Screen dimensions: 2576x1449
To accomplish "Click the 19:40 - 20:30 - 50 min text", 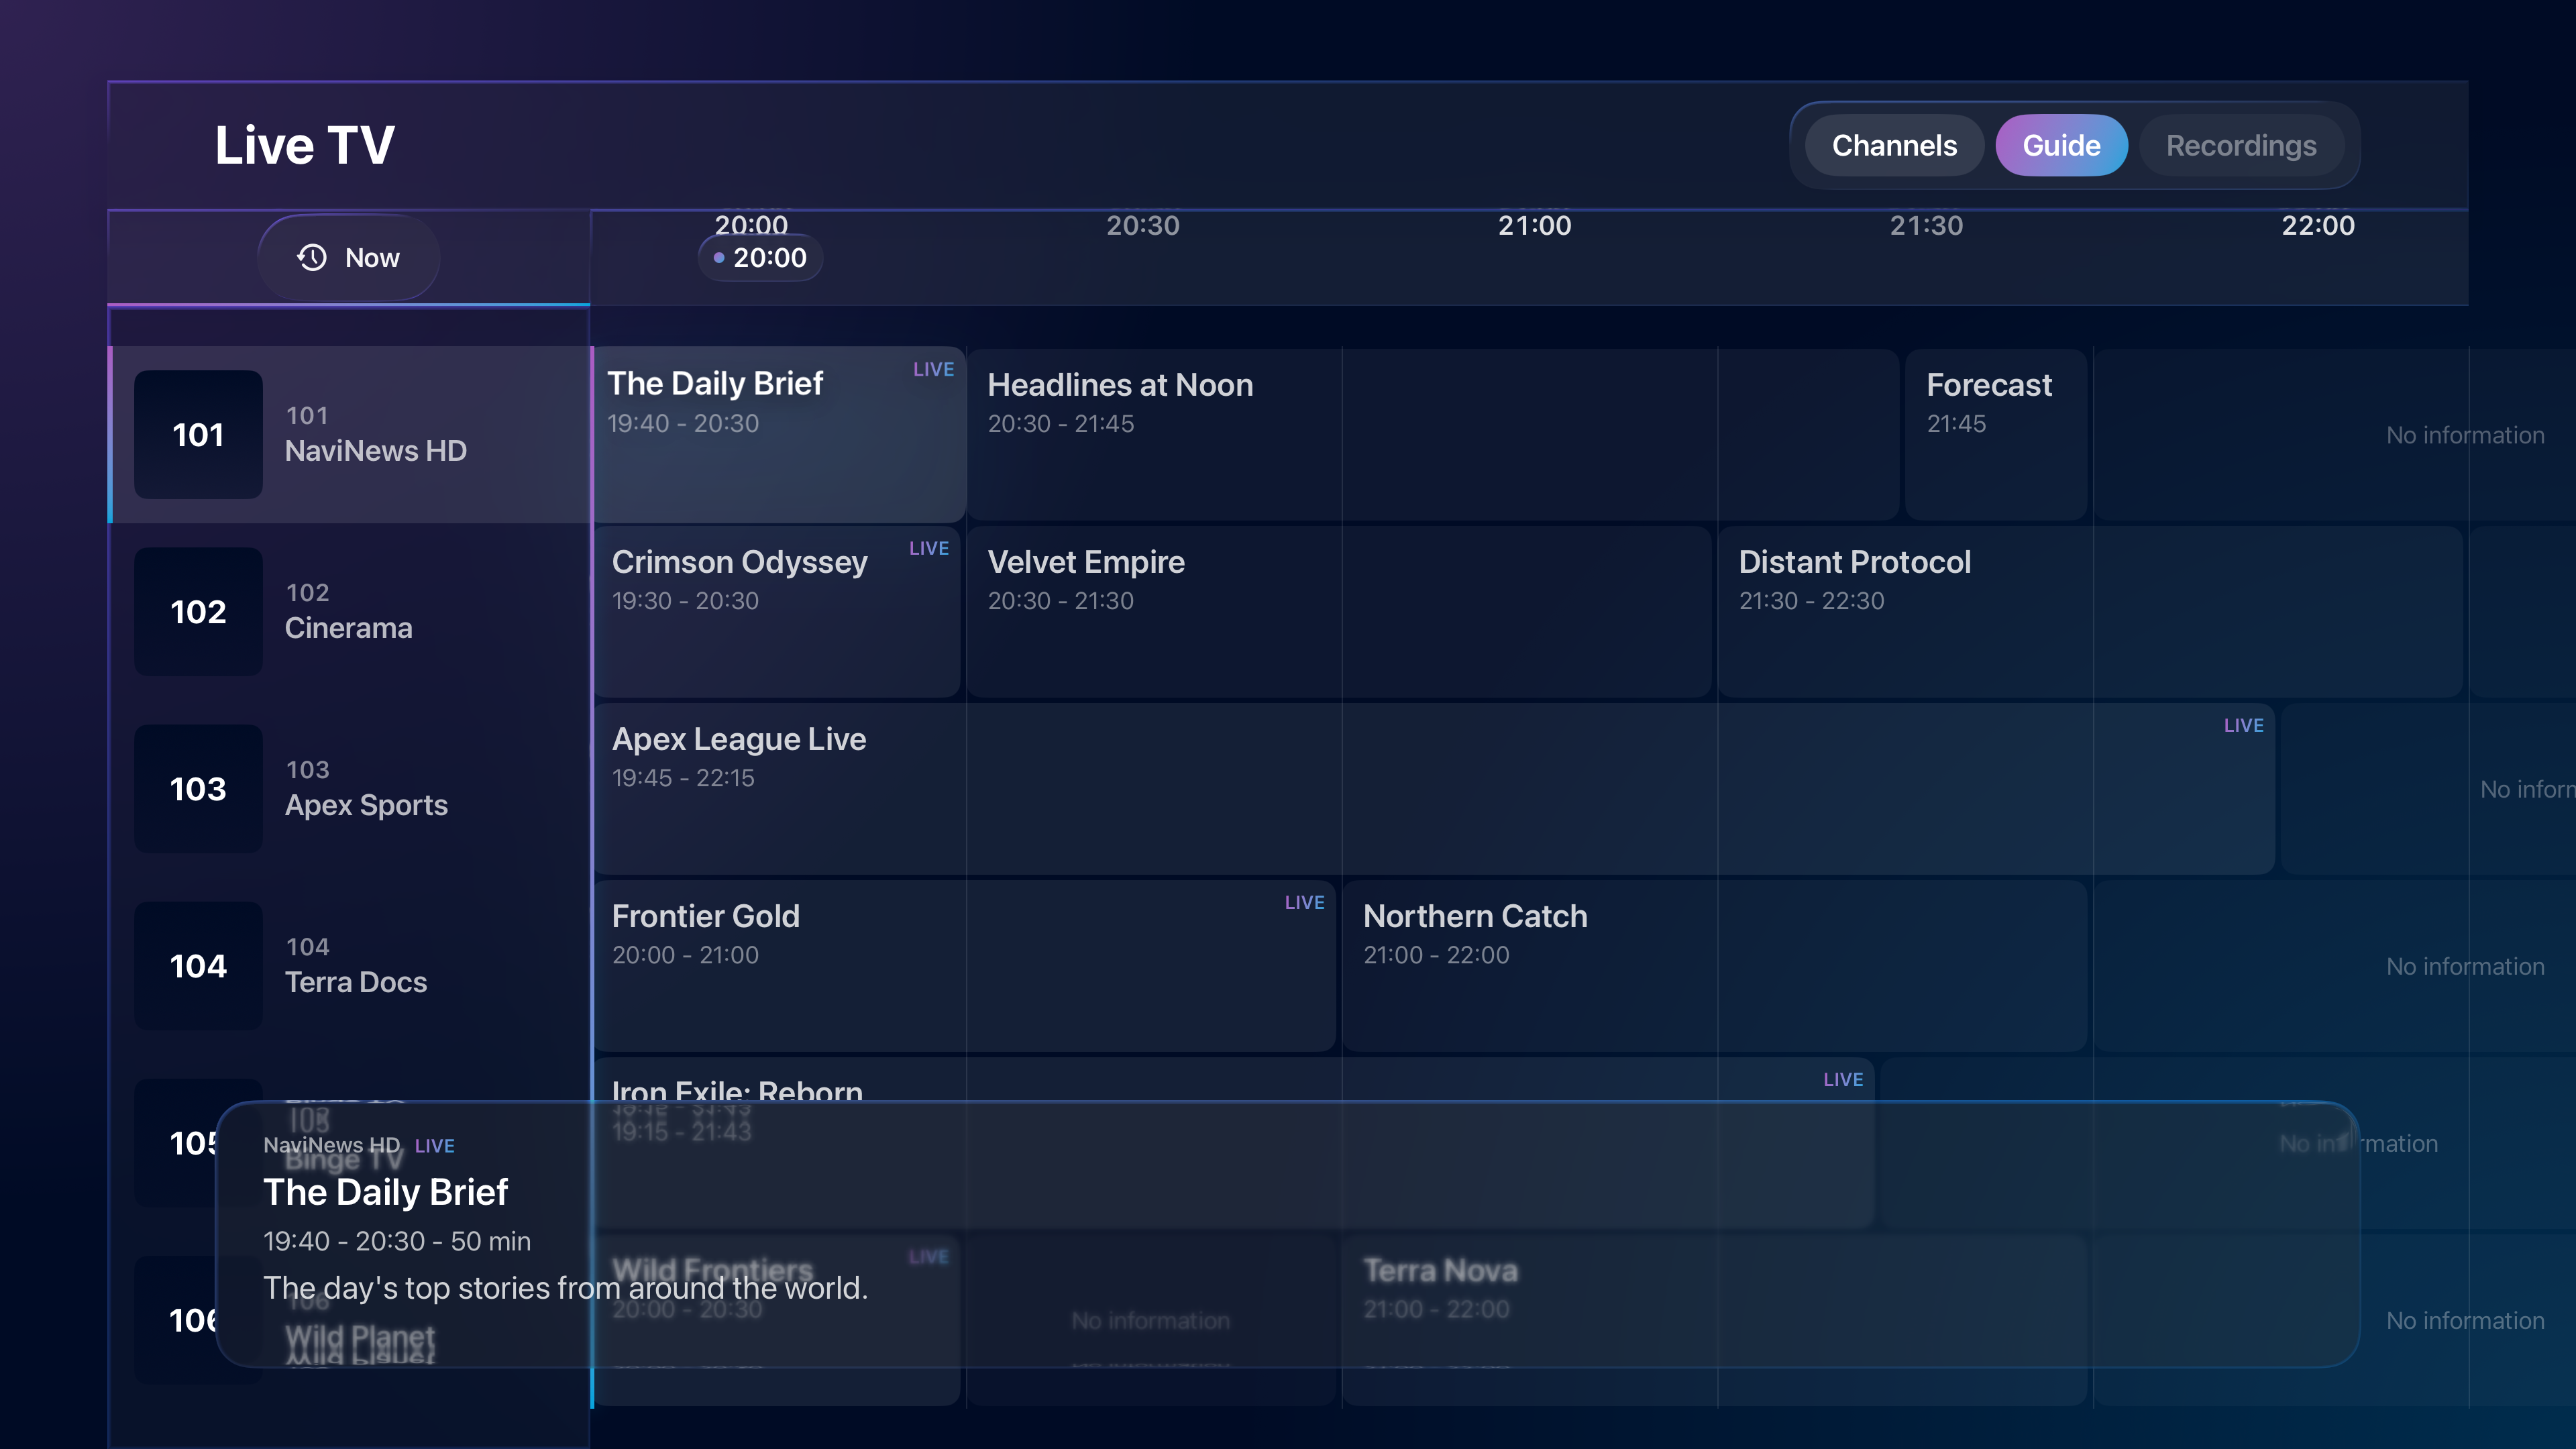I will [397, 1241].
